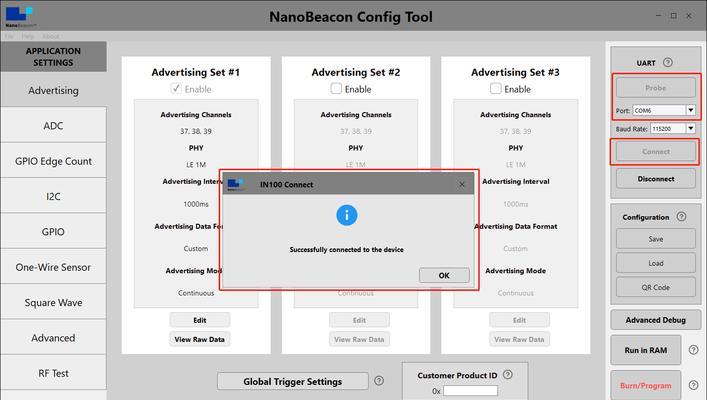Edit Advertising Set #3

click(519, 320)
